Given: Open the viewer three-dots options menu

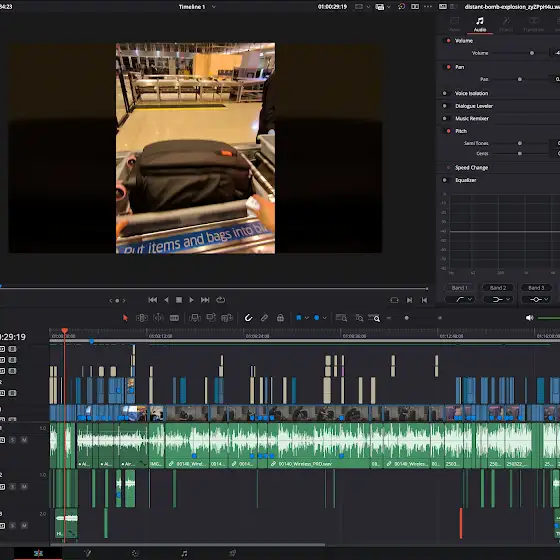Looking at the screenshot, I should coord(428,7).
